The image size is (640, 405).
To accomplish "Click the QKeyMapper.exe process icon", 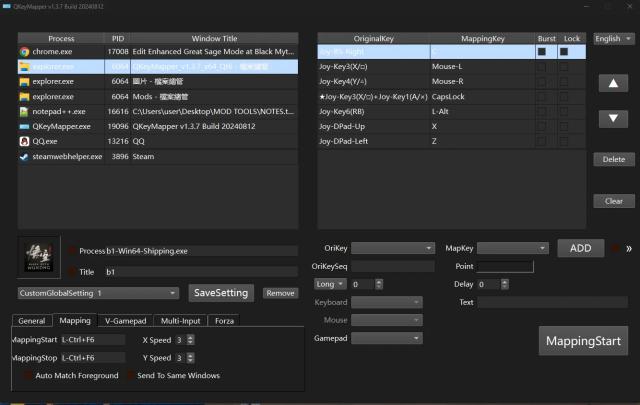I will tap(24, 127).
